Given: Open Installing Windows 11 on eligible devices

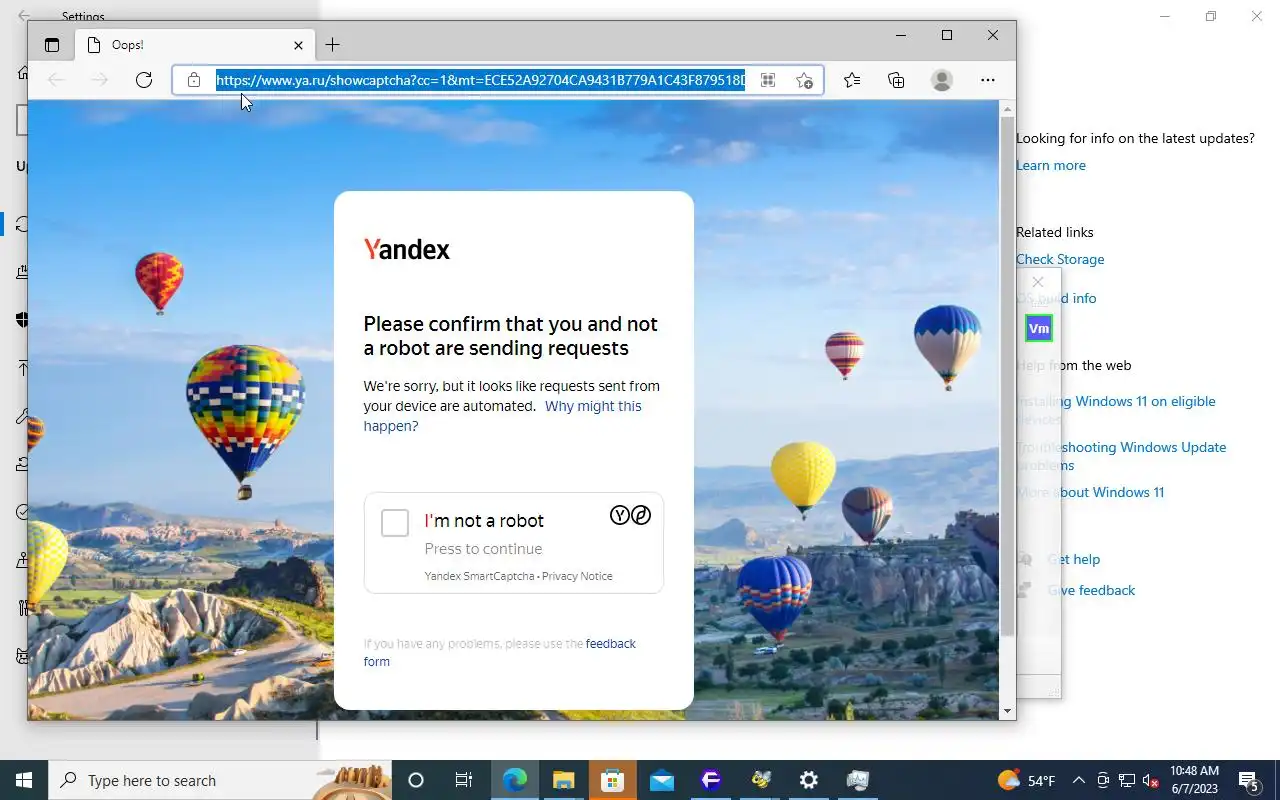Looking at the screenshot, I should point(1116,410).
